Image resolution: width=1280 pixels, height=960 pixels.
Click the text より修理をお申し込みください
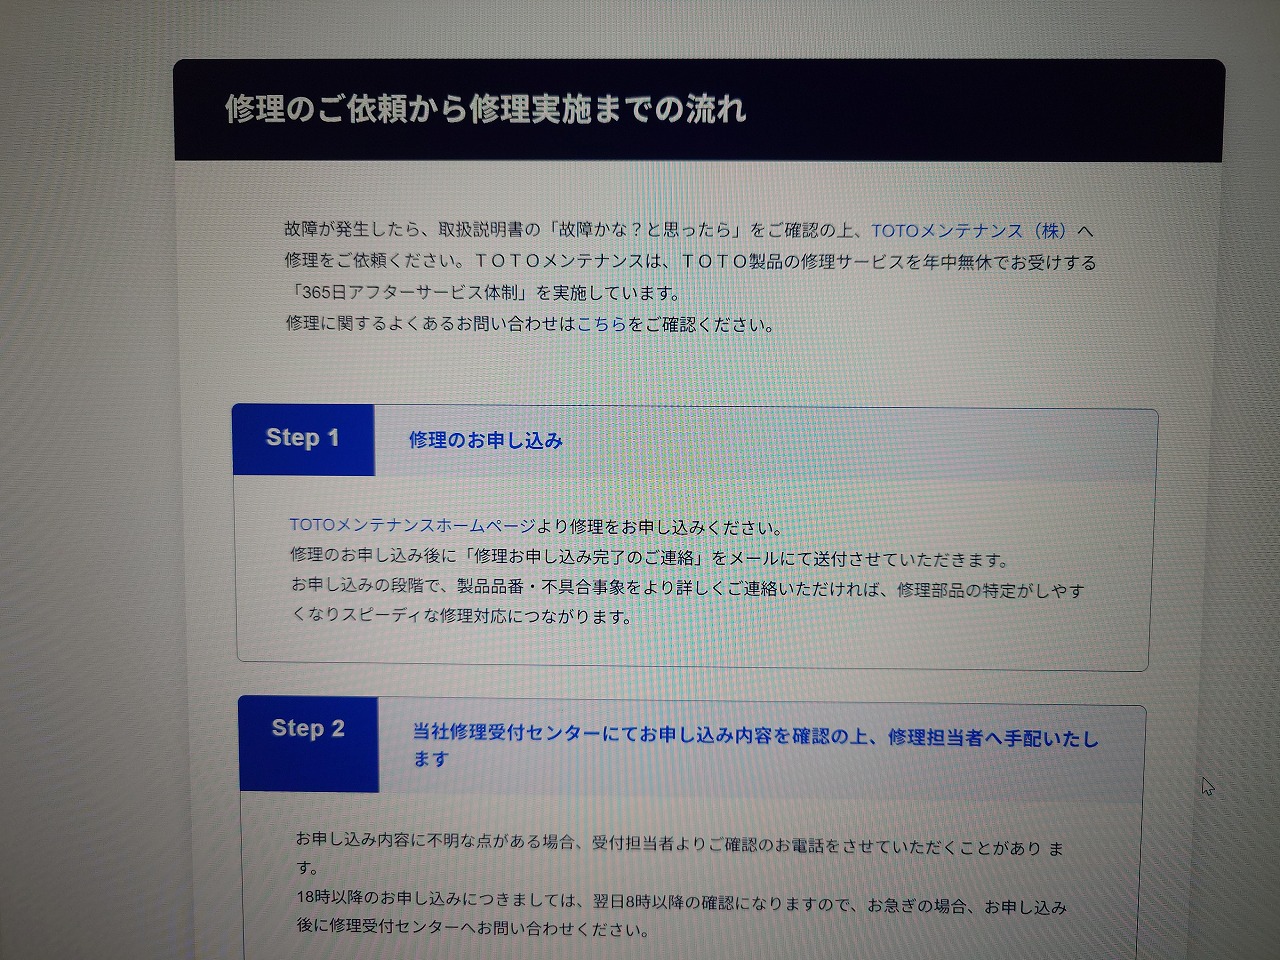click(x=659, y=527)
